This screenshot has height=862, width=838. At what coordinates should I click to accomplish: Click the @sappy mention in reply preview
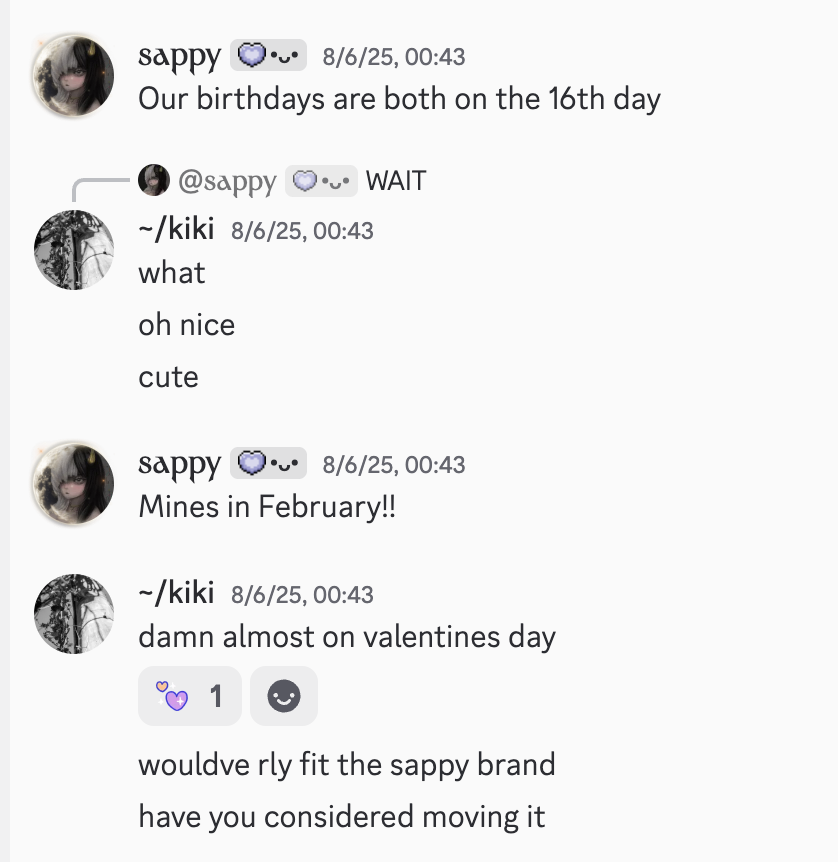(x=227, y=181)
